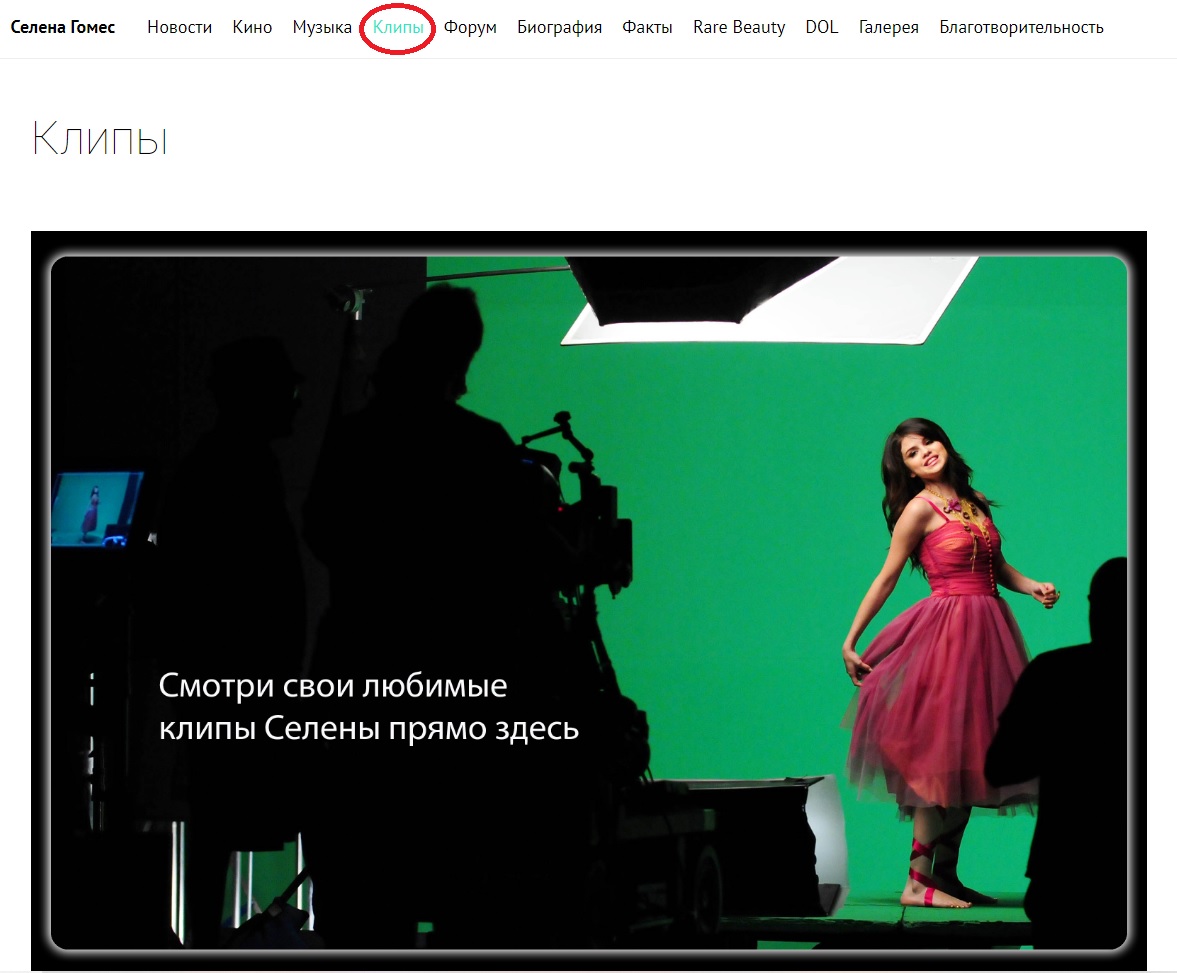1177x973 pixels.
Task: Navigate to the Биография page
Action: point(559,28)
